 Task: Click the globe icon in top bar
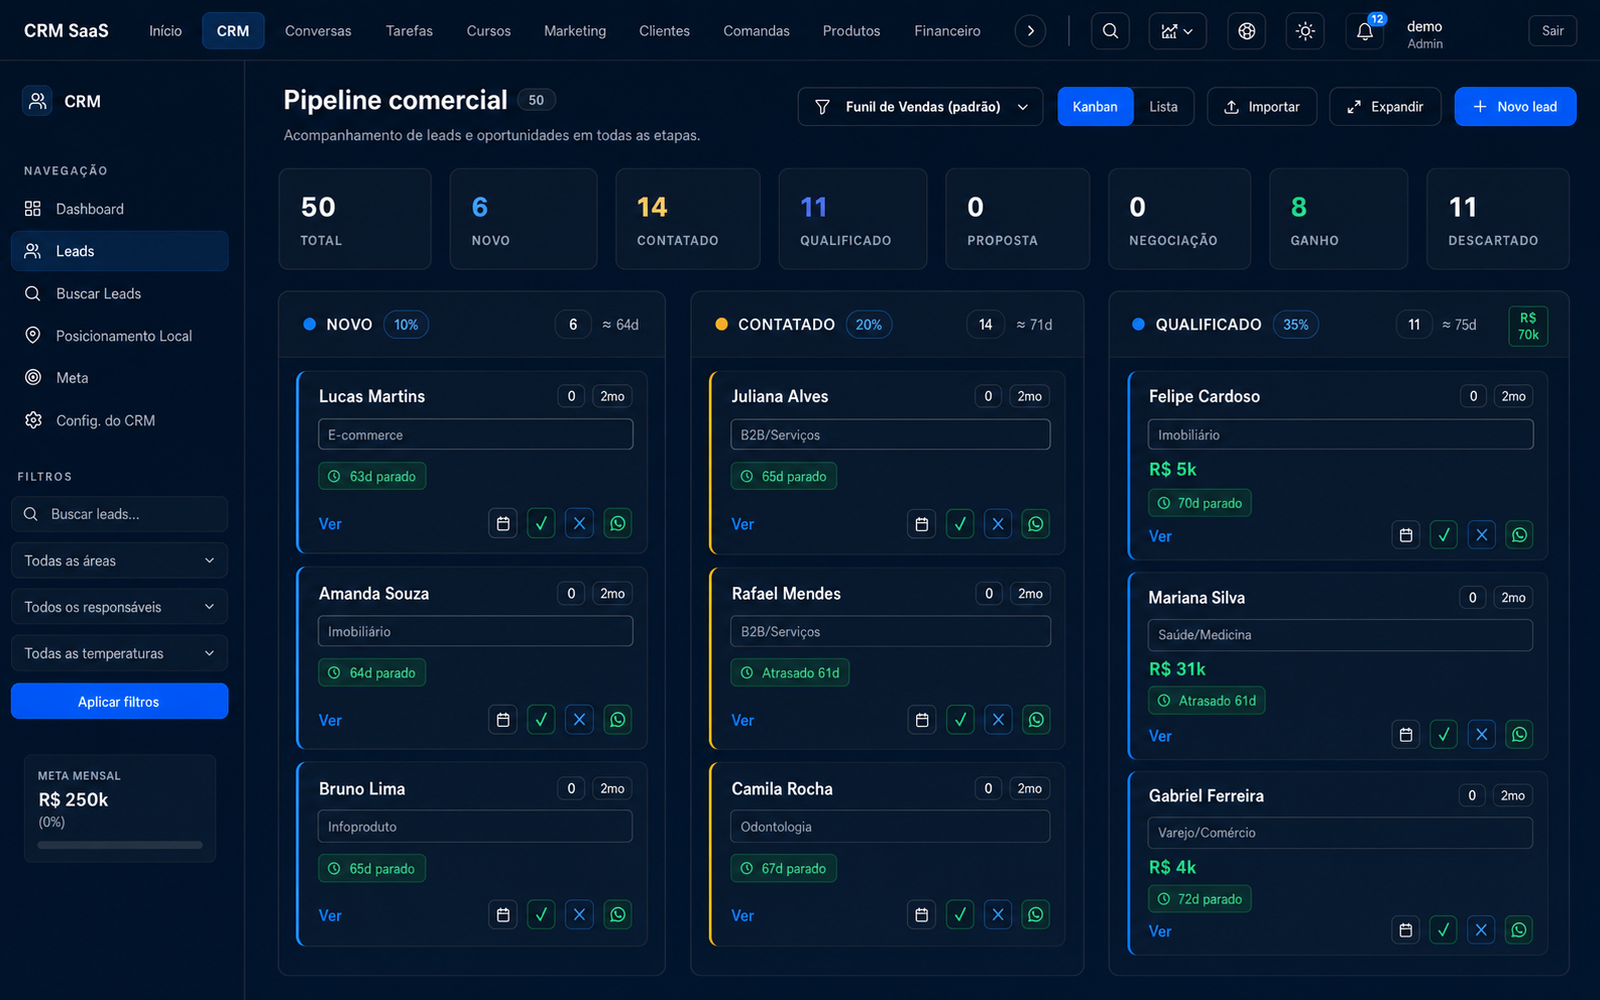point(1246,31)
